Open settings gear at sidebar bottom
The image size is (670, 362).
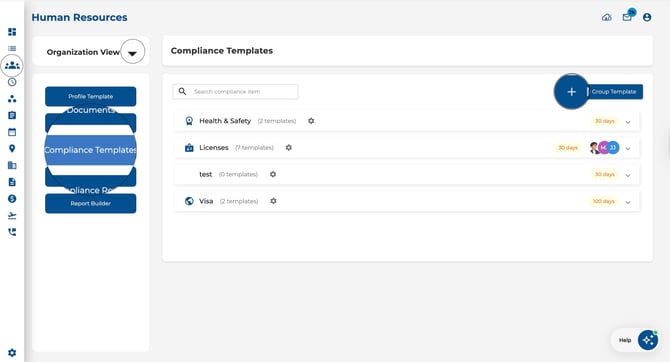pos(12,353)
